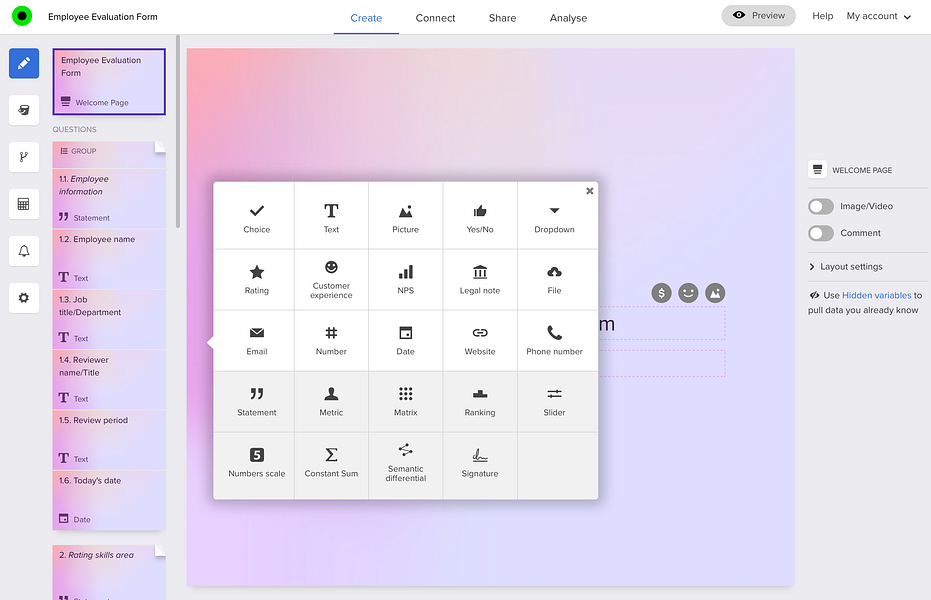
Task: Open the theme paint sidebar tool
Action: (x=24, y=110)
